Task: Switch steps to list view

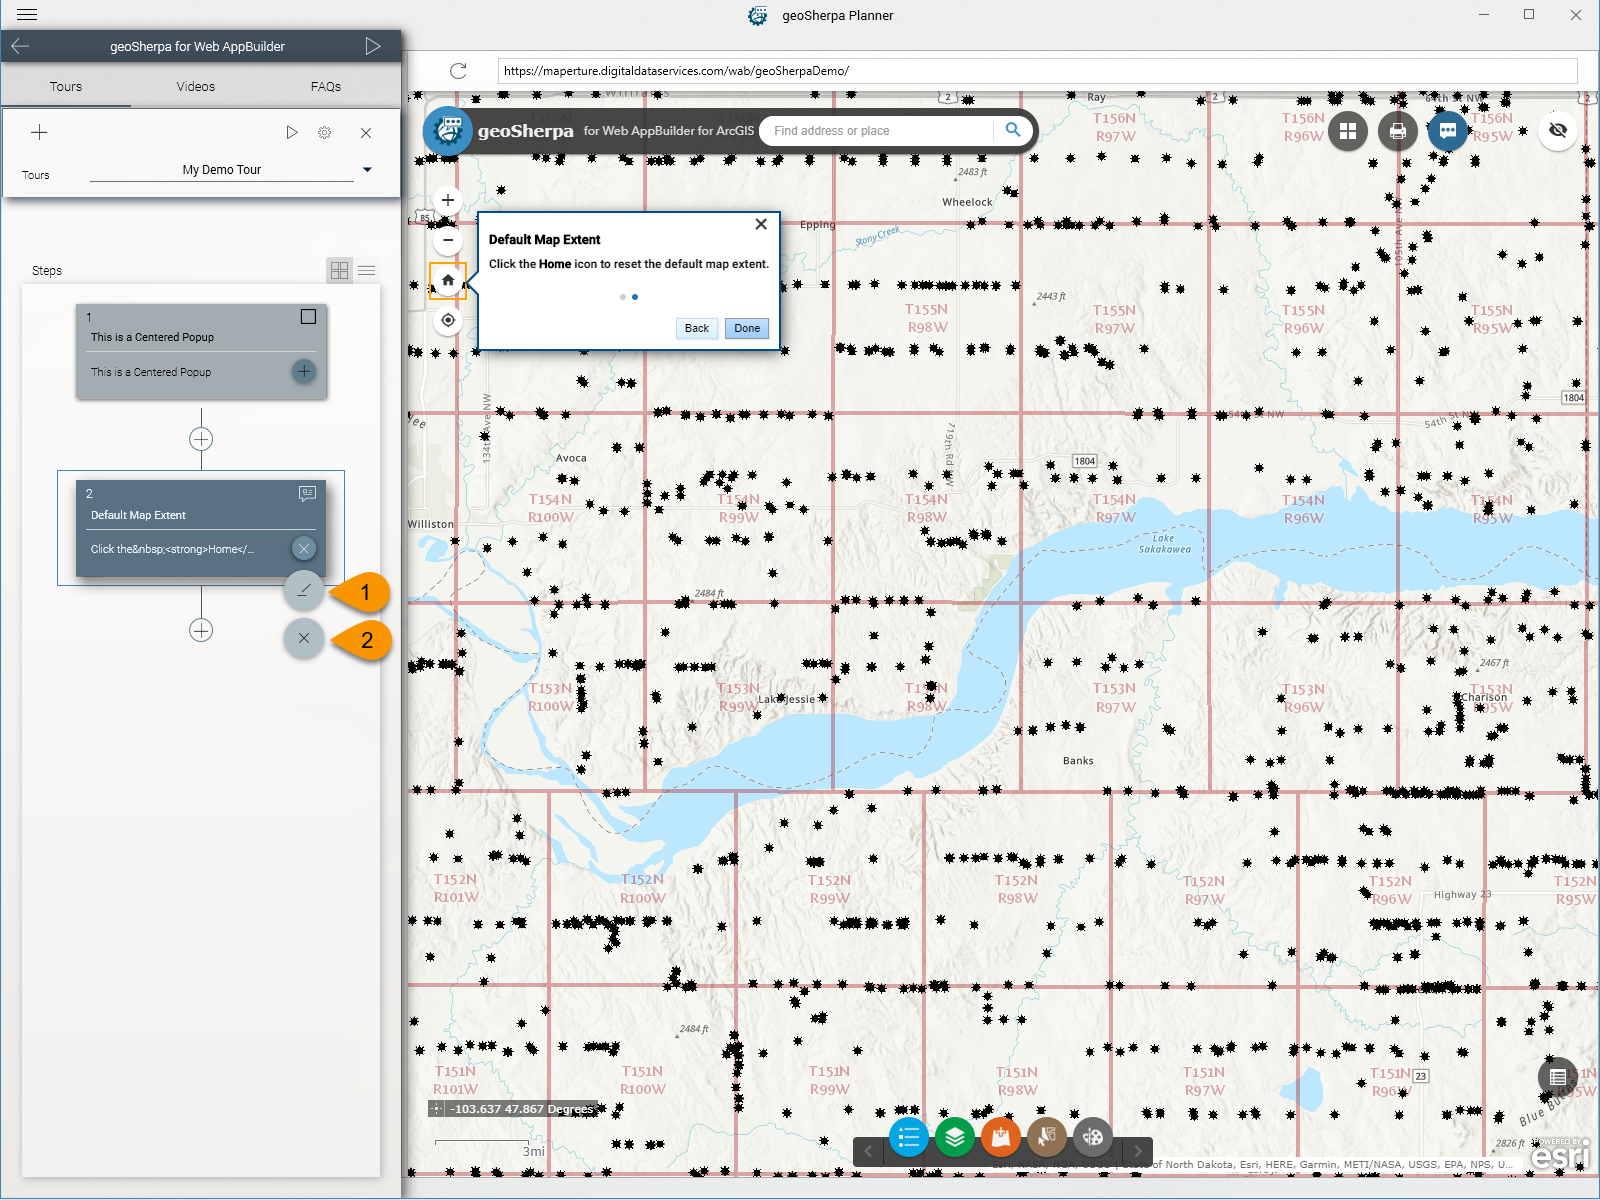Action: coord(367,270)
